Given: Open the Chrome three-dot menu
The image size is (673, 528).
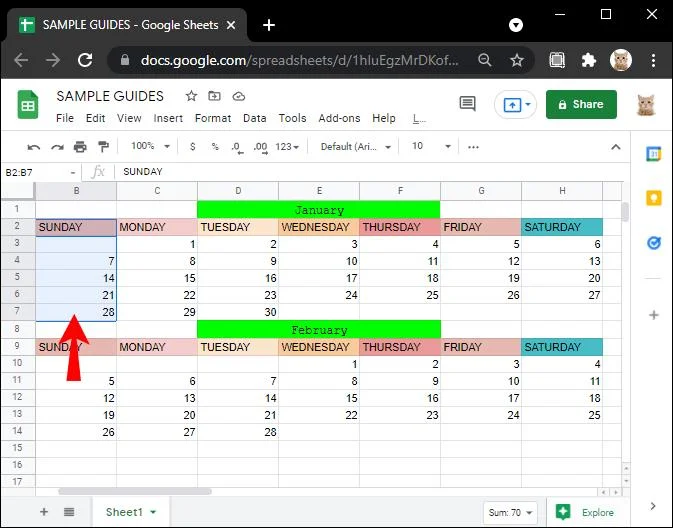Looking at the screenshot, I should (653, 61).
